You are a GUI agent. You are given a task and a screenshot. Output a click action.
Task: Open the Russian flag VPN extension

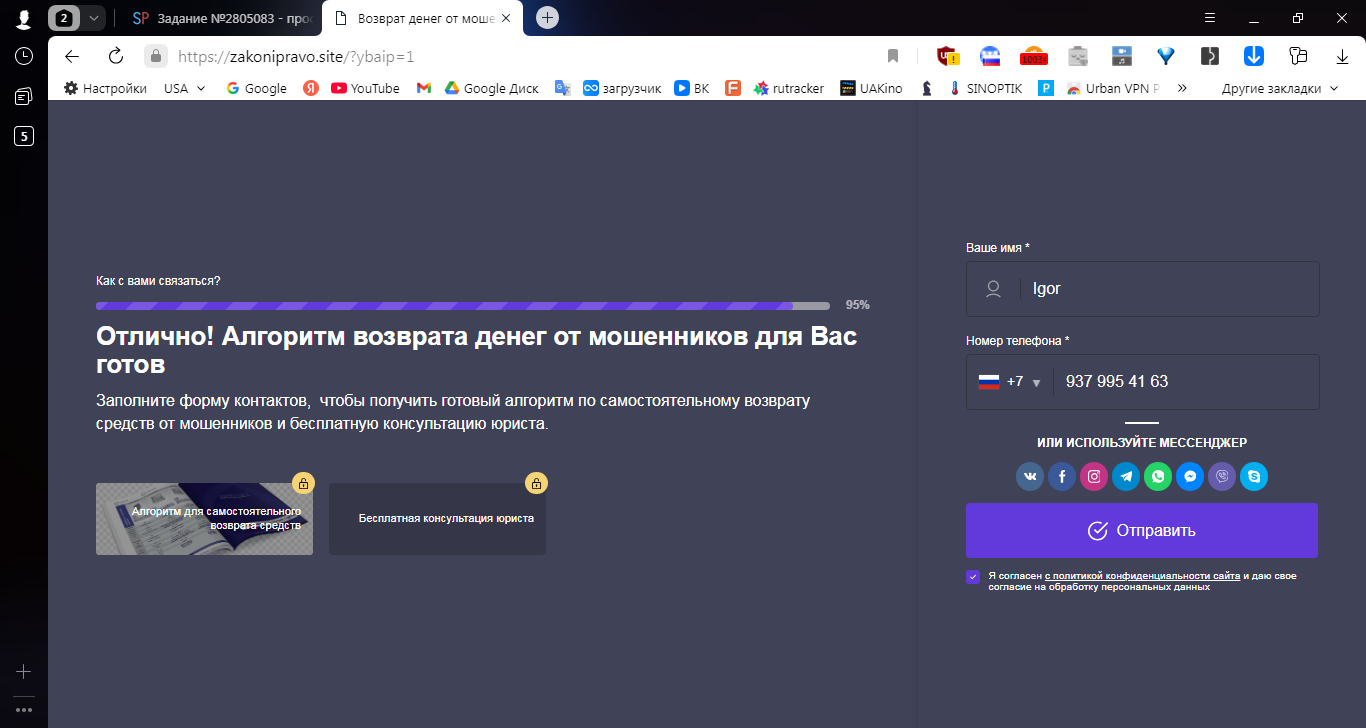pyautogui.click(x=990, y=56)
